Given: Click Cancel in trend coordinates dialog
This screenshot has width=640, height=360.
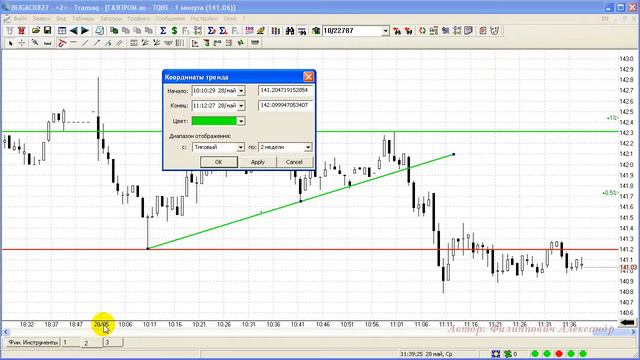Looking at the screenshot, I should coord(294,162).
